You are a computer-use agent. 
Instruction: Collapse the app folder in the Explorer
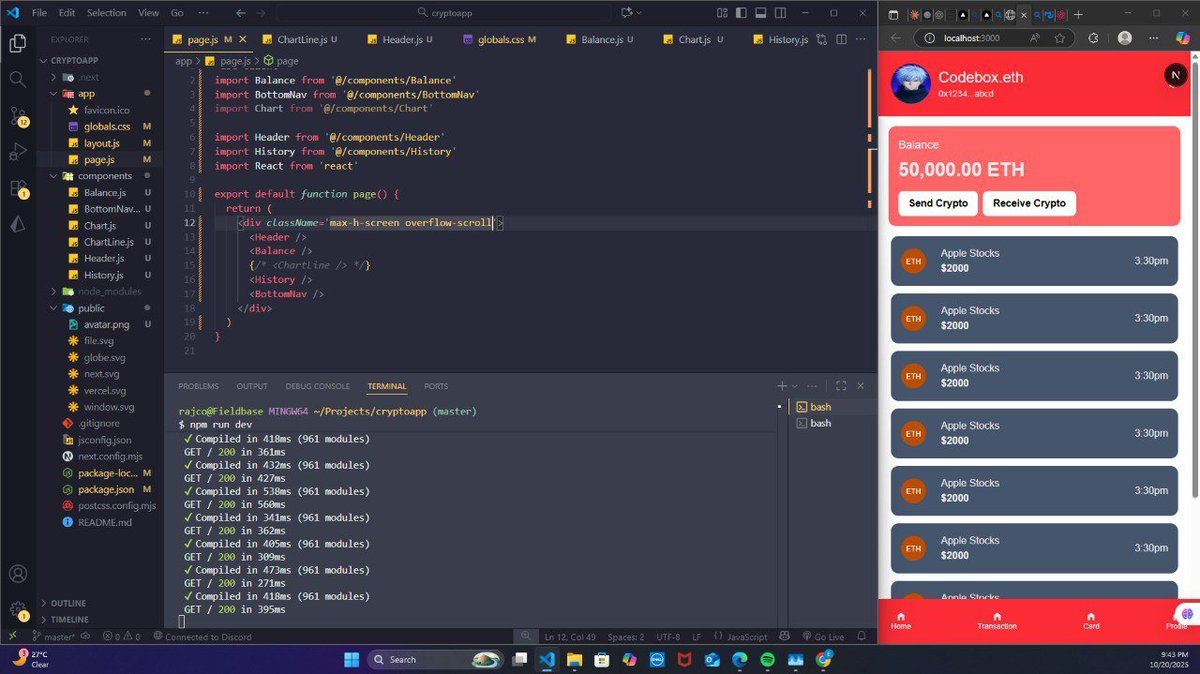coord(86,93)
